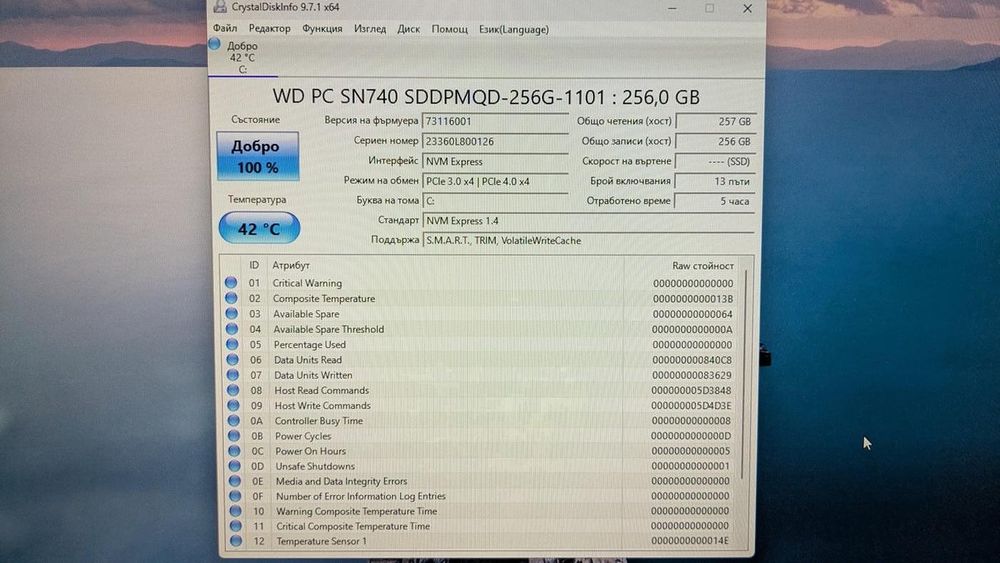Click raw value 0000000000014E
This screenshot has height=563, width=1000.
[689, 541]
